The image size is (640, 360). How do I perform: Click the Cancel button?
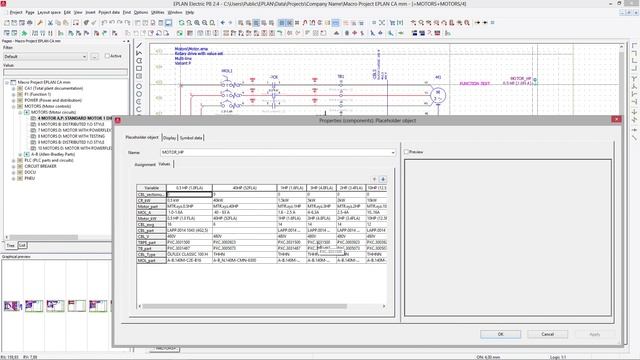[547, 334]
